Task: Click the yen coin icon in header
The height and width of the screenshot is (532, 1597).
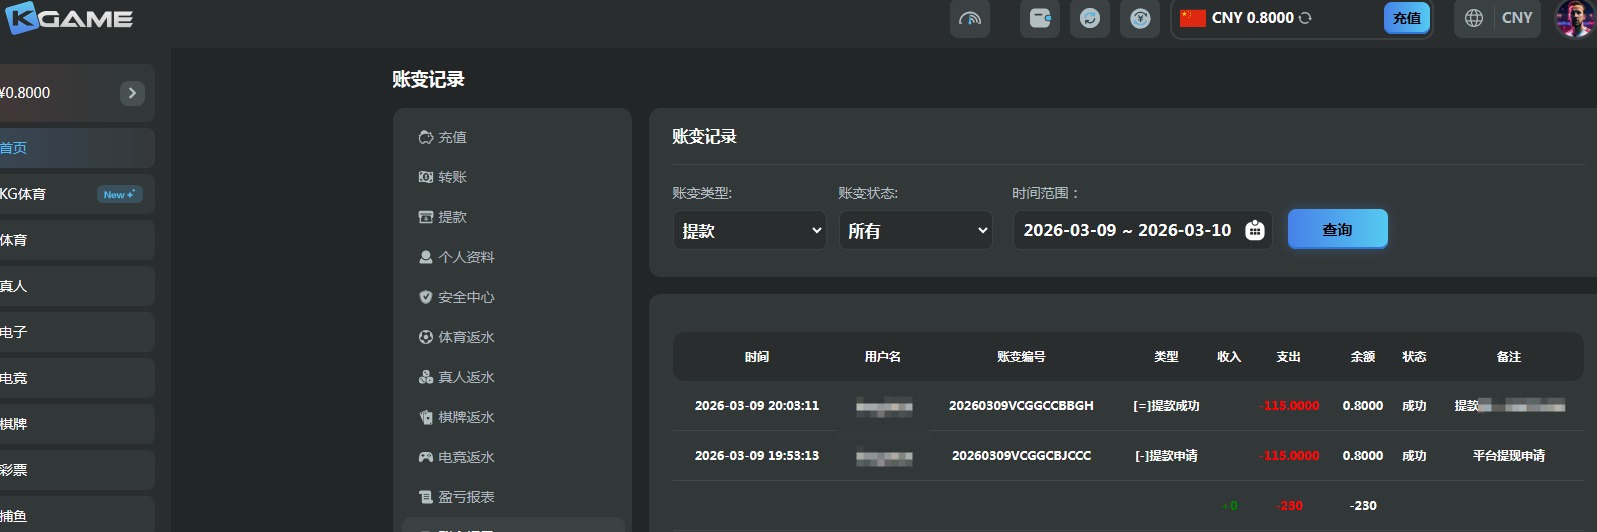Action: point(1140,18)
